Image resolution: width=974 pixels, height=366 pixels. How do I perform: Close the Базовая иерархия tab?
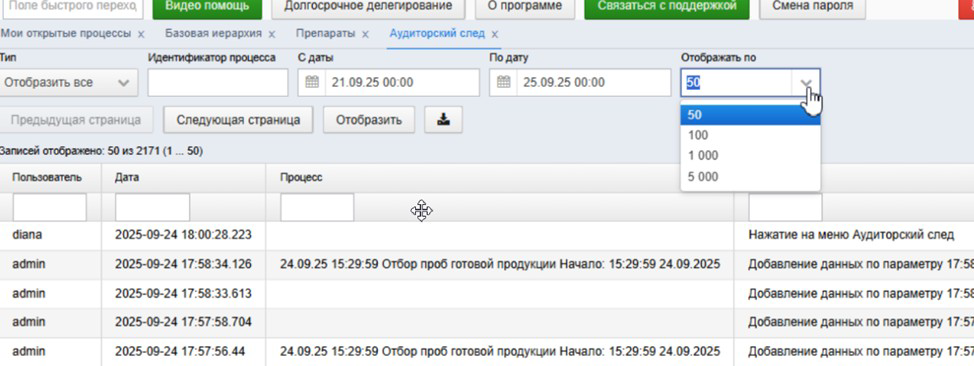(x=272, y=34)
